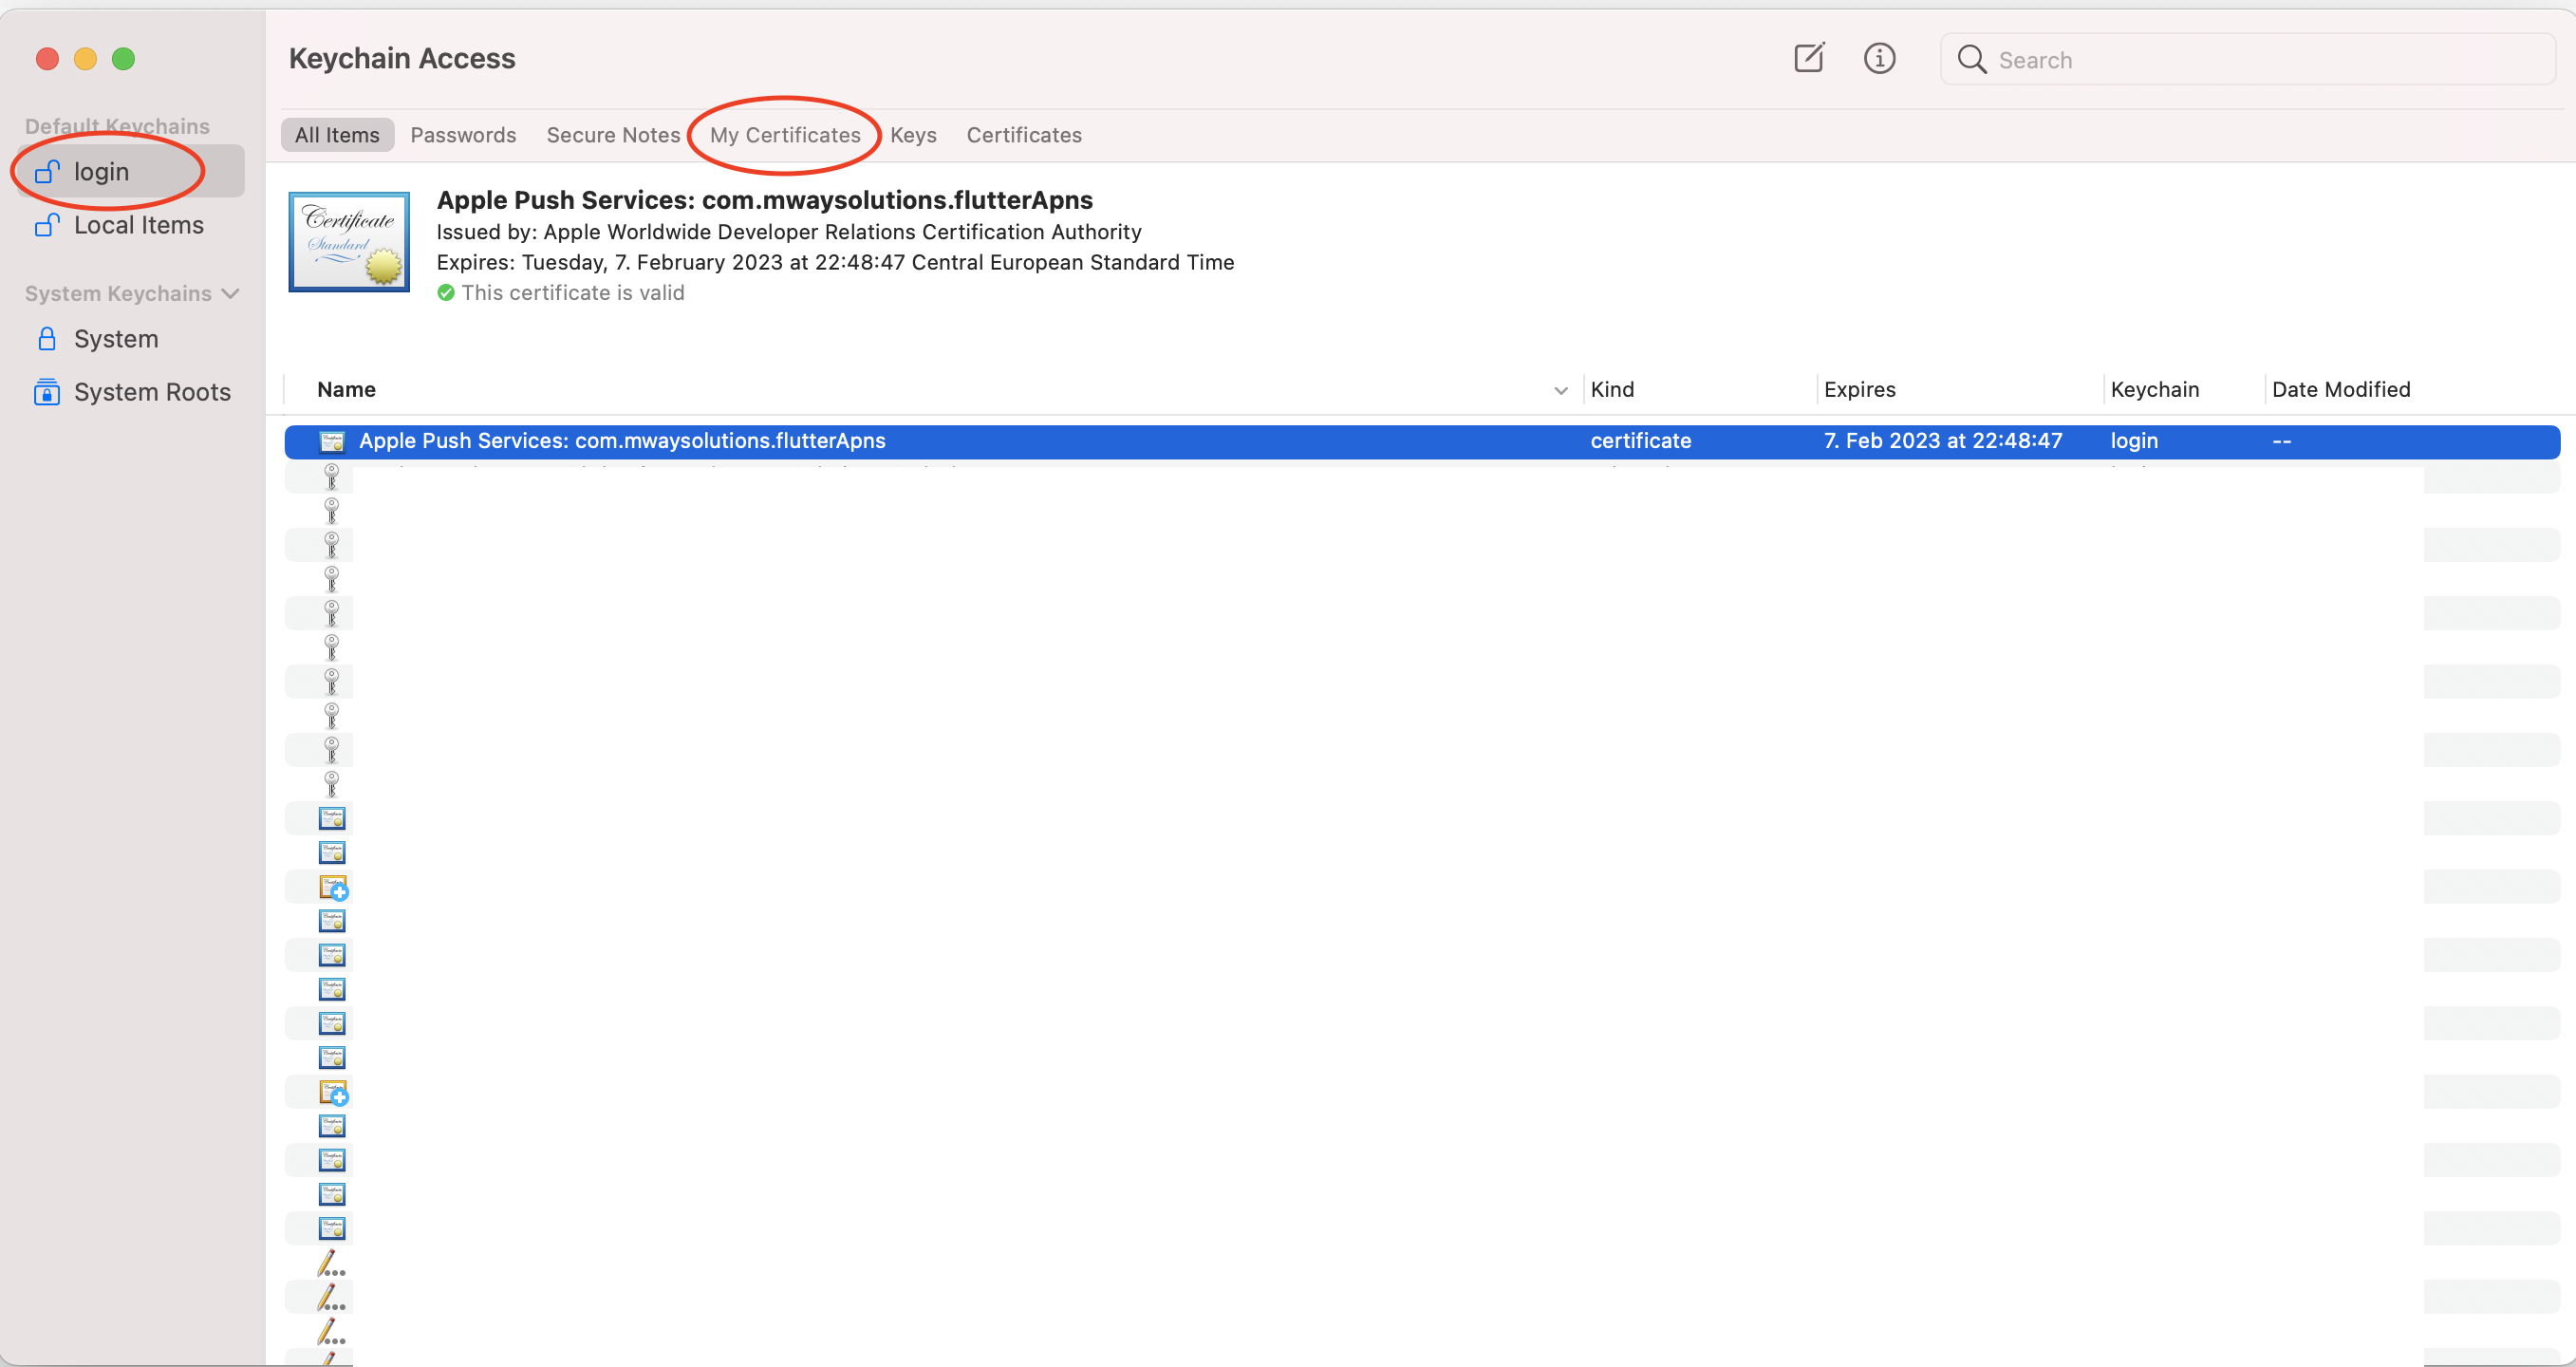Click the Kind column header
The image size is (2576, 1367).
1612,390
